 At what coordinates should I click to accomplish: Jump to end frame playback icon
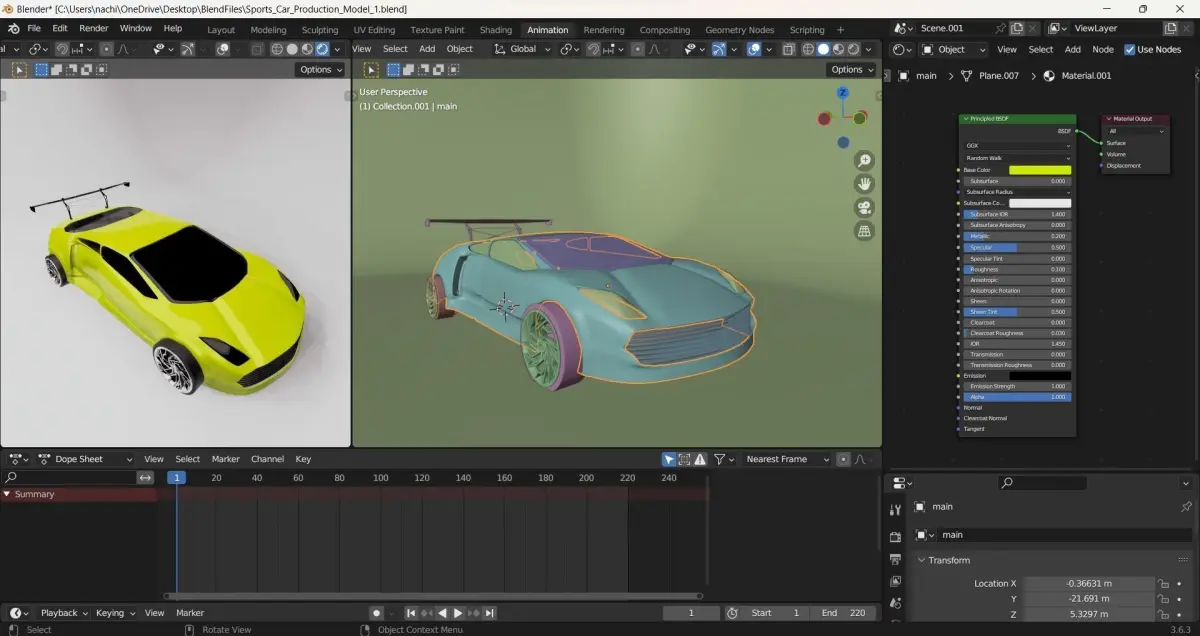(x=490, y=613)
